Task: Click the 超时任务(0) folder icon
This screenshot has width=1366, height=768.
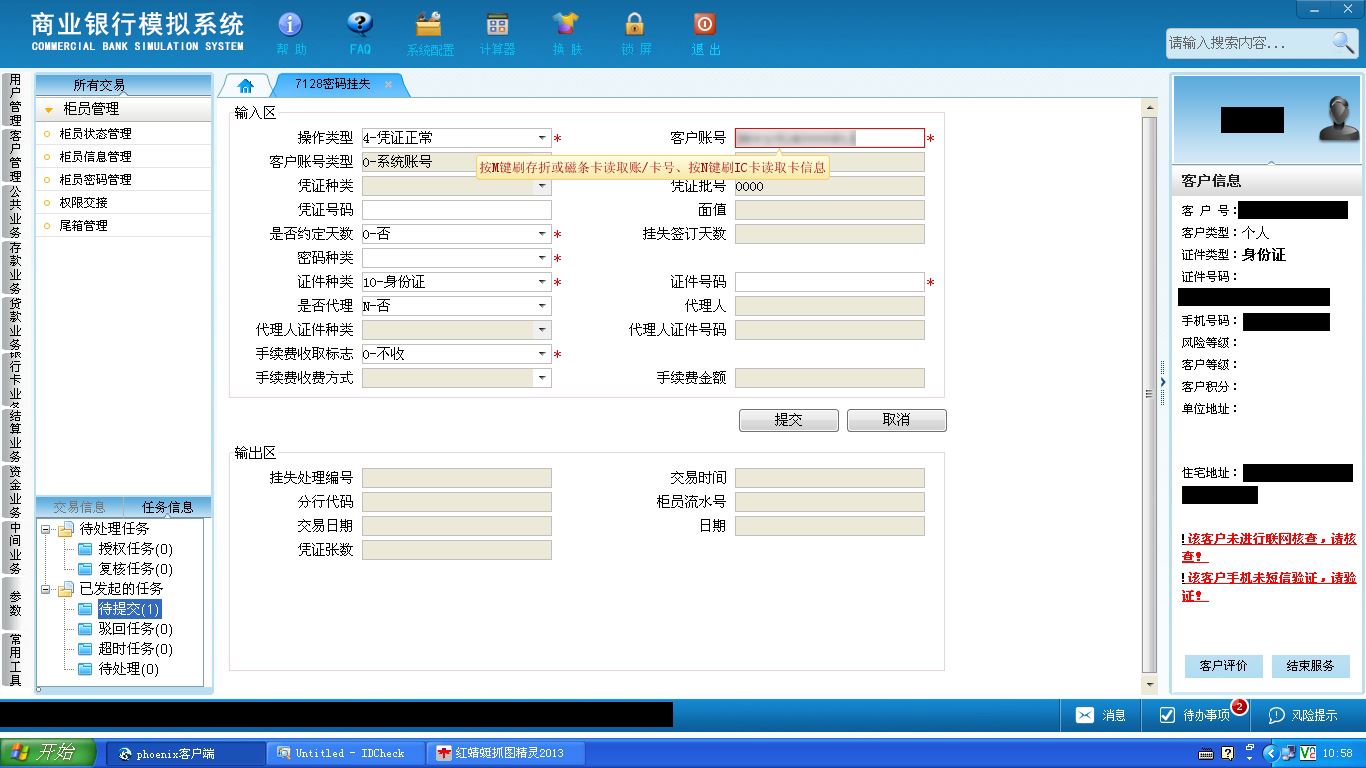Action: click(x=85, y=649)
